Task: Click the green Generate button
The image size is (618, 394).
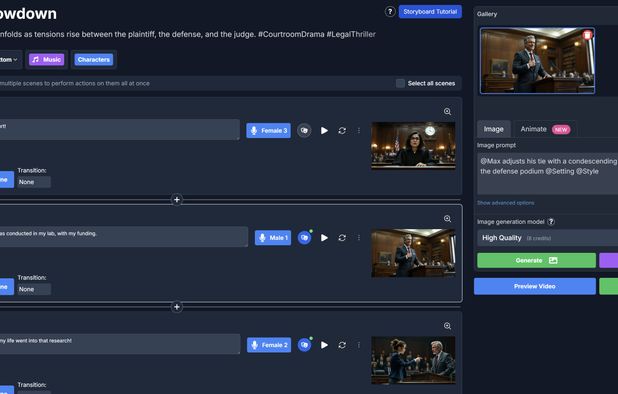Action: coord(536,260)
